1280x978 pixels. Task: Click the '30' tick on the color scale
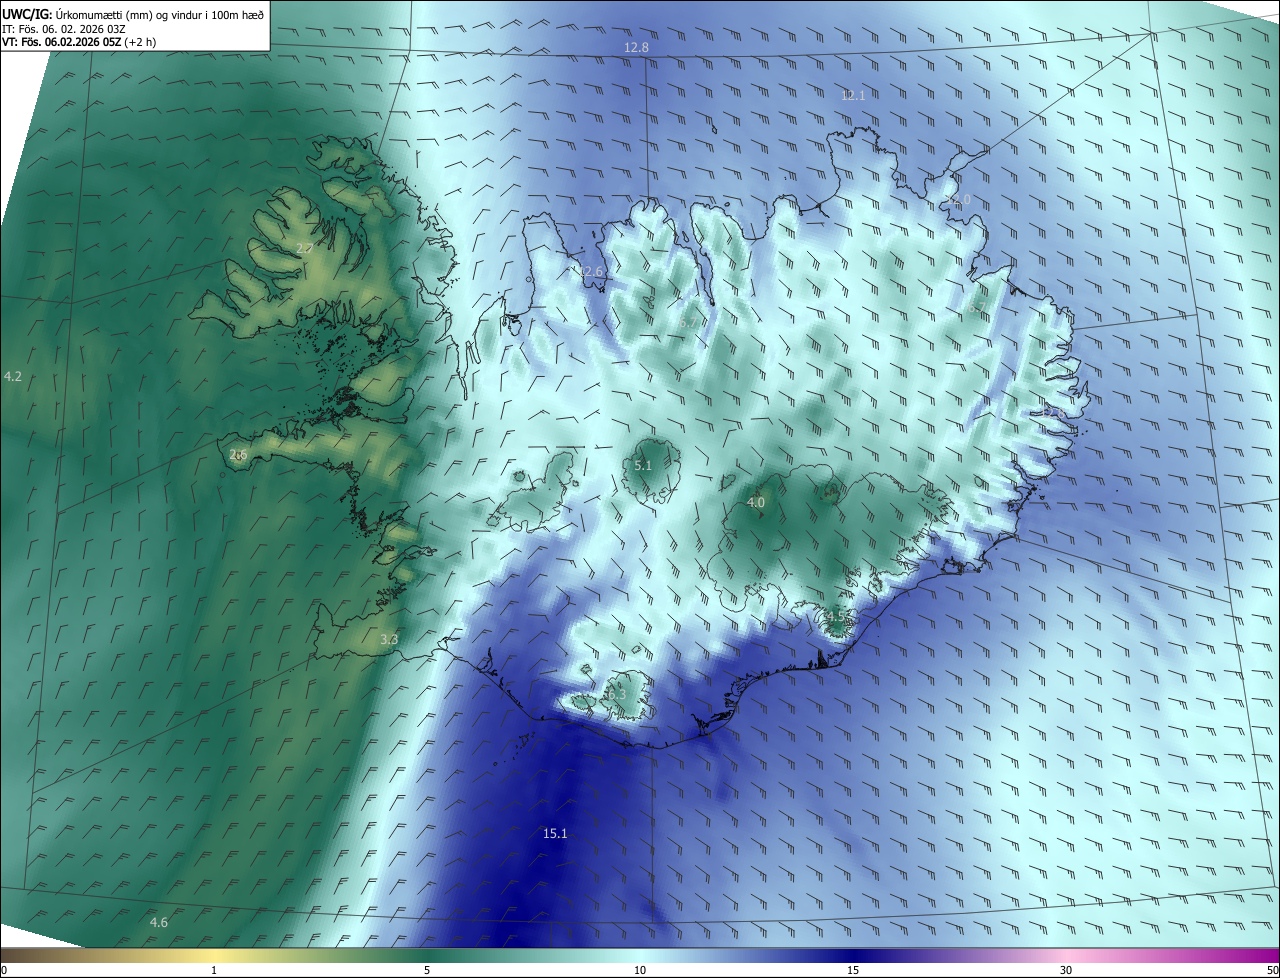click(1066, 971)
